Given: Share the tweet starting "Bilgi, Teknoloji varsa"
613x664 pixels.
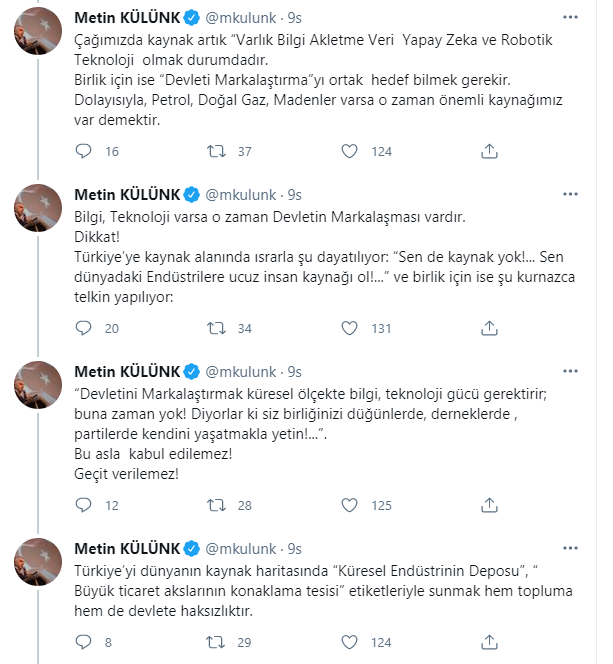Looking at the screenshot, I should point(489,328).
